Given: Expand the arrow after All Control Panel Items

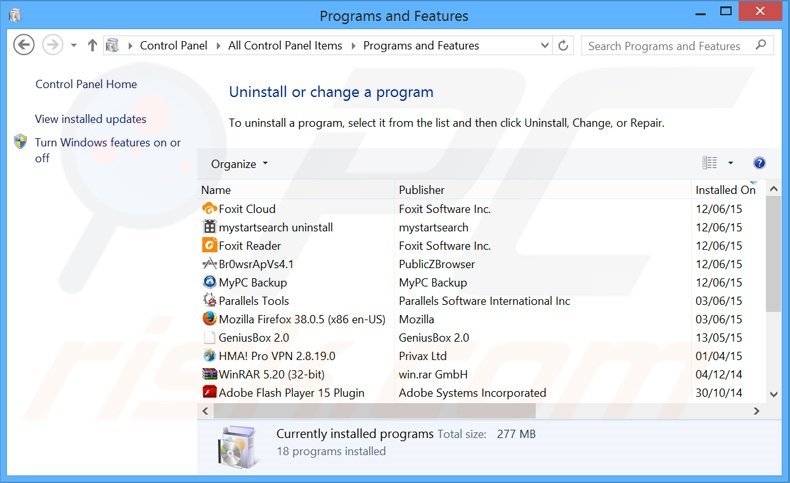Looking at the screenshot, I should pos(353,46).
